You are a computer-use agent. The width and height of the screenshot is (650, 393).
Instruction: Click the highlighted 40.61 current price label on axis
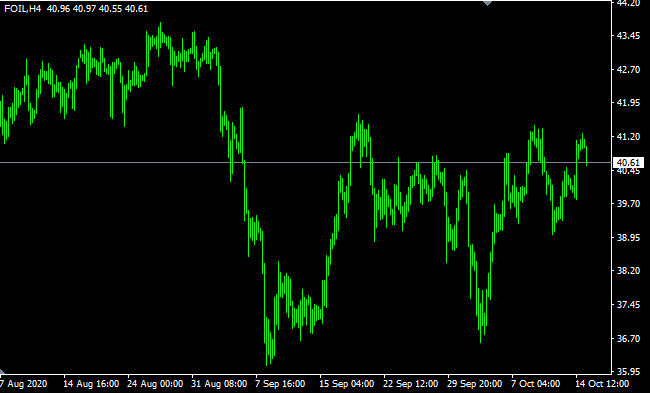pyautogui.click(x=628, y=162)
